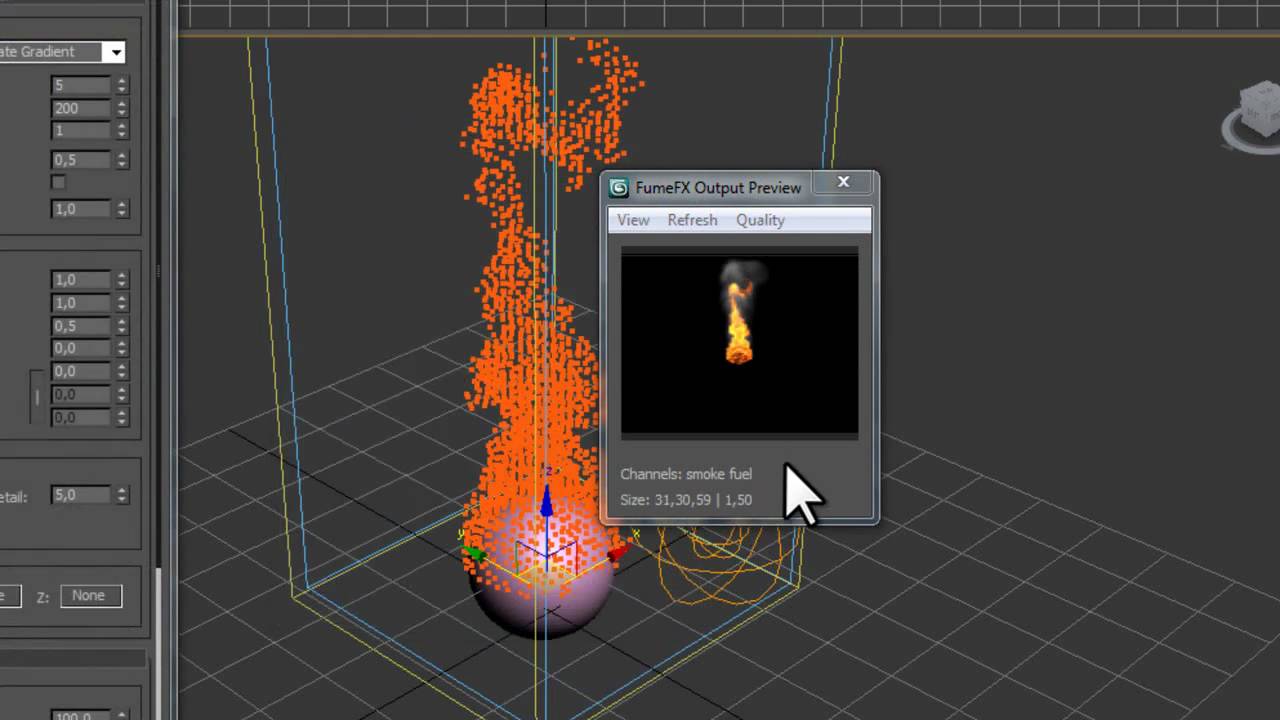1280x720 pixels.
Task: Click the input field showing 5 under Gradient dropdown
Action: 81,85
